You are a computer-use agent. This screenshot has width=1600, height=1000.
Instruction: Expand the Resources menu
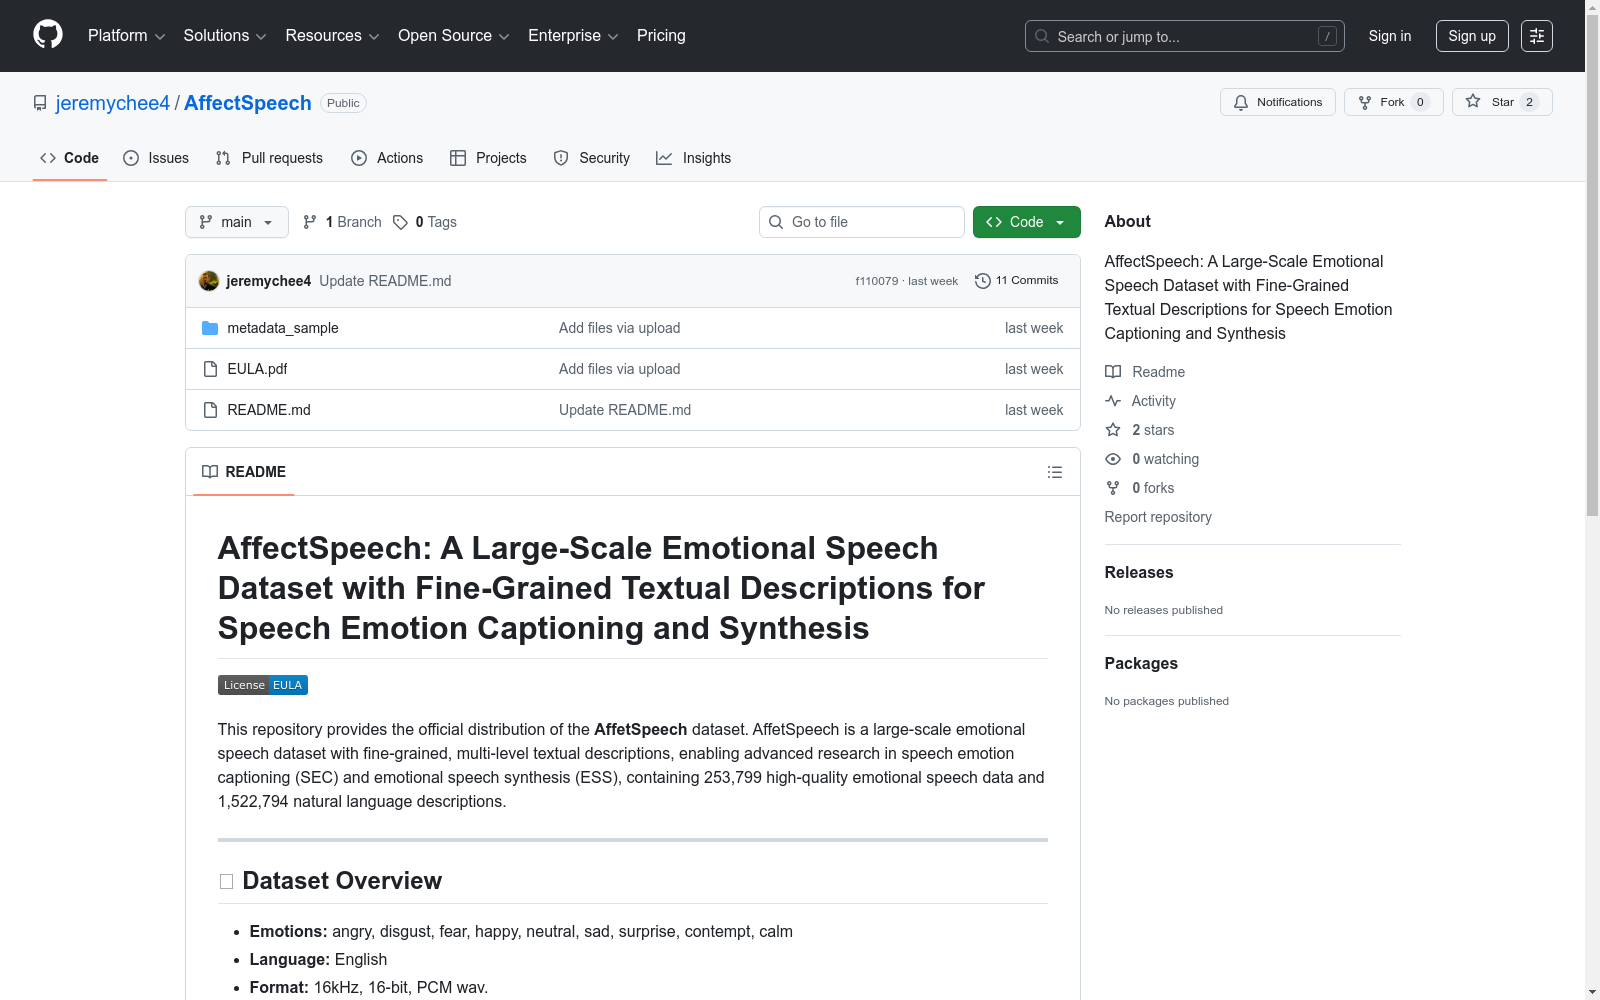click(332, 36)
